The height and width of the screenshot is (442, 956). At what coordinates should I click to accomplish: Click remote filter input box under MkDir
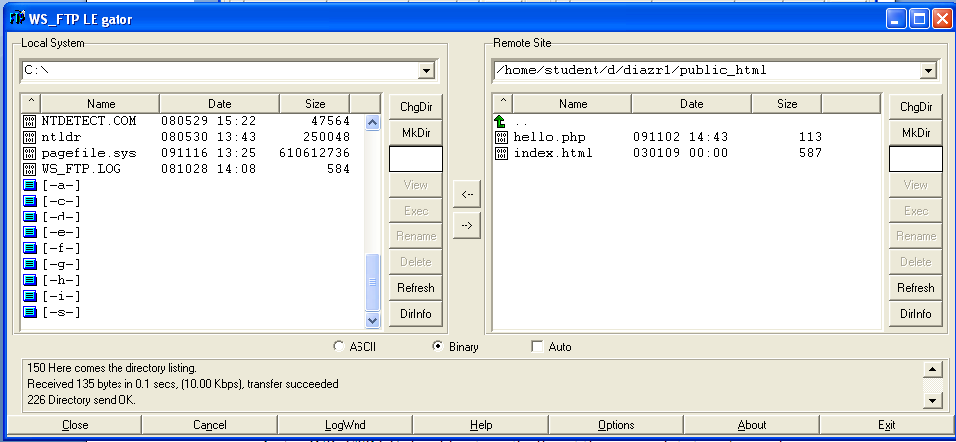point(916,159)
